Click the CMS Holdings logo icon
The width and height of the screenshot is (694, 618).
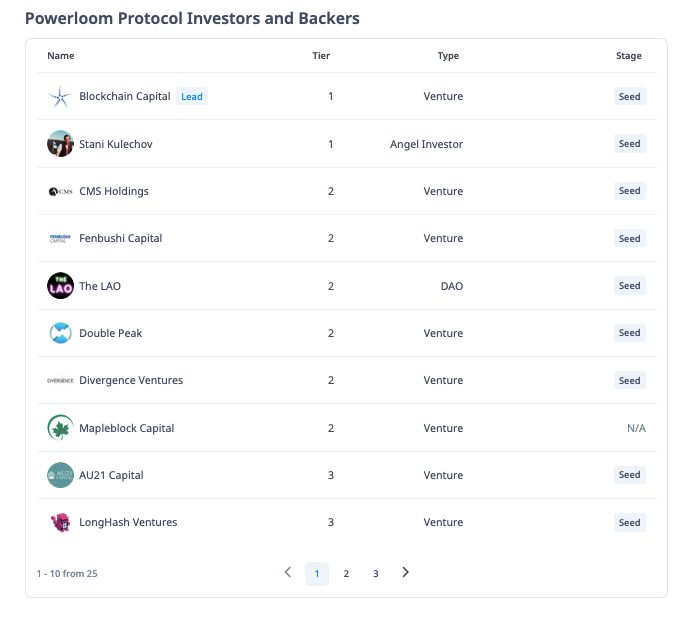60,191
